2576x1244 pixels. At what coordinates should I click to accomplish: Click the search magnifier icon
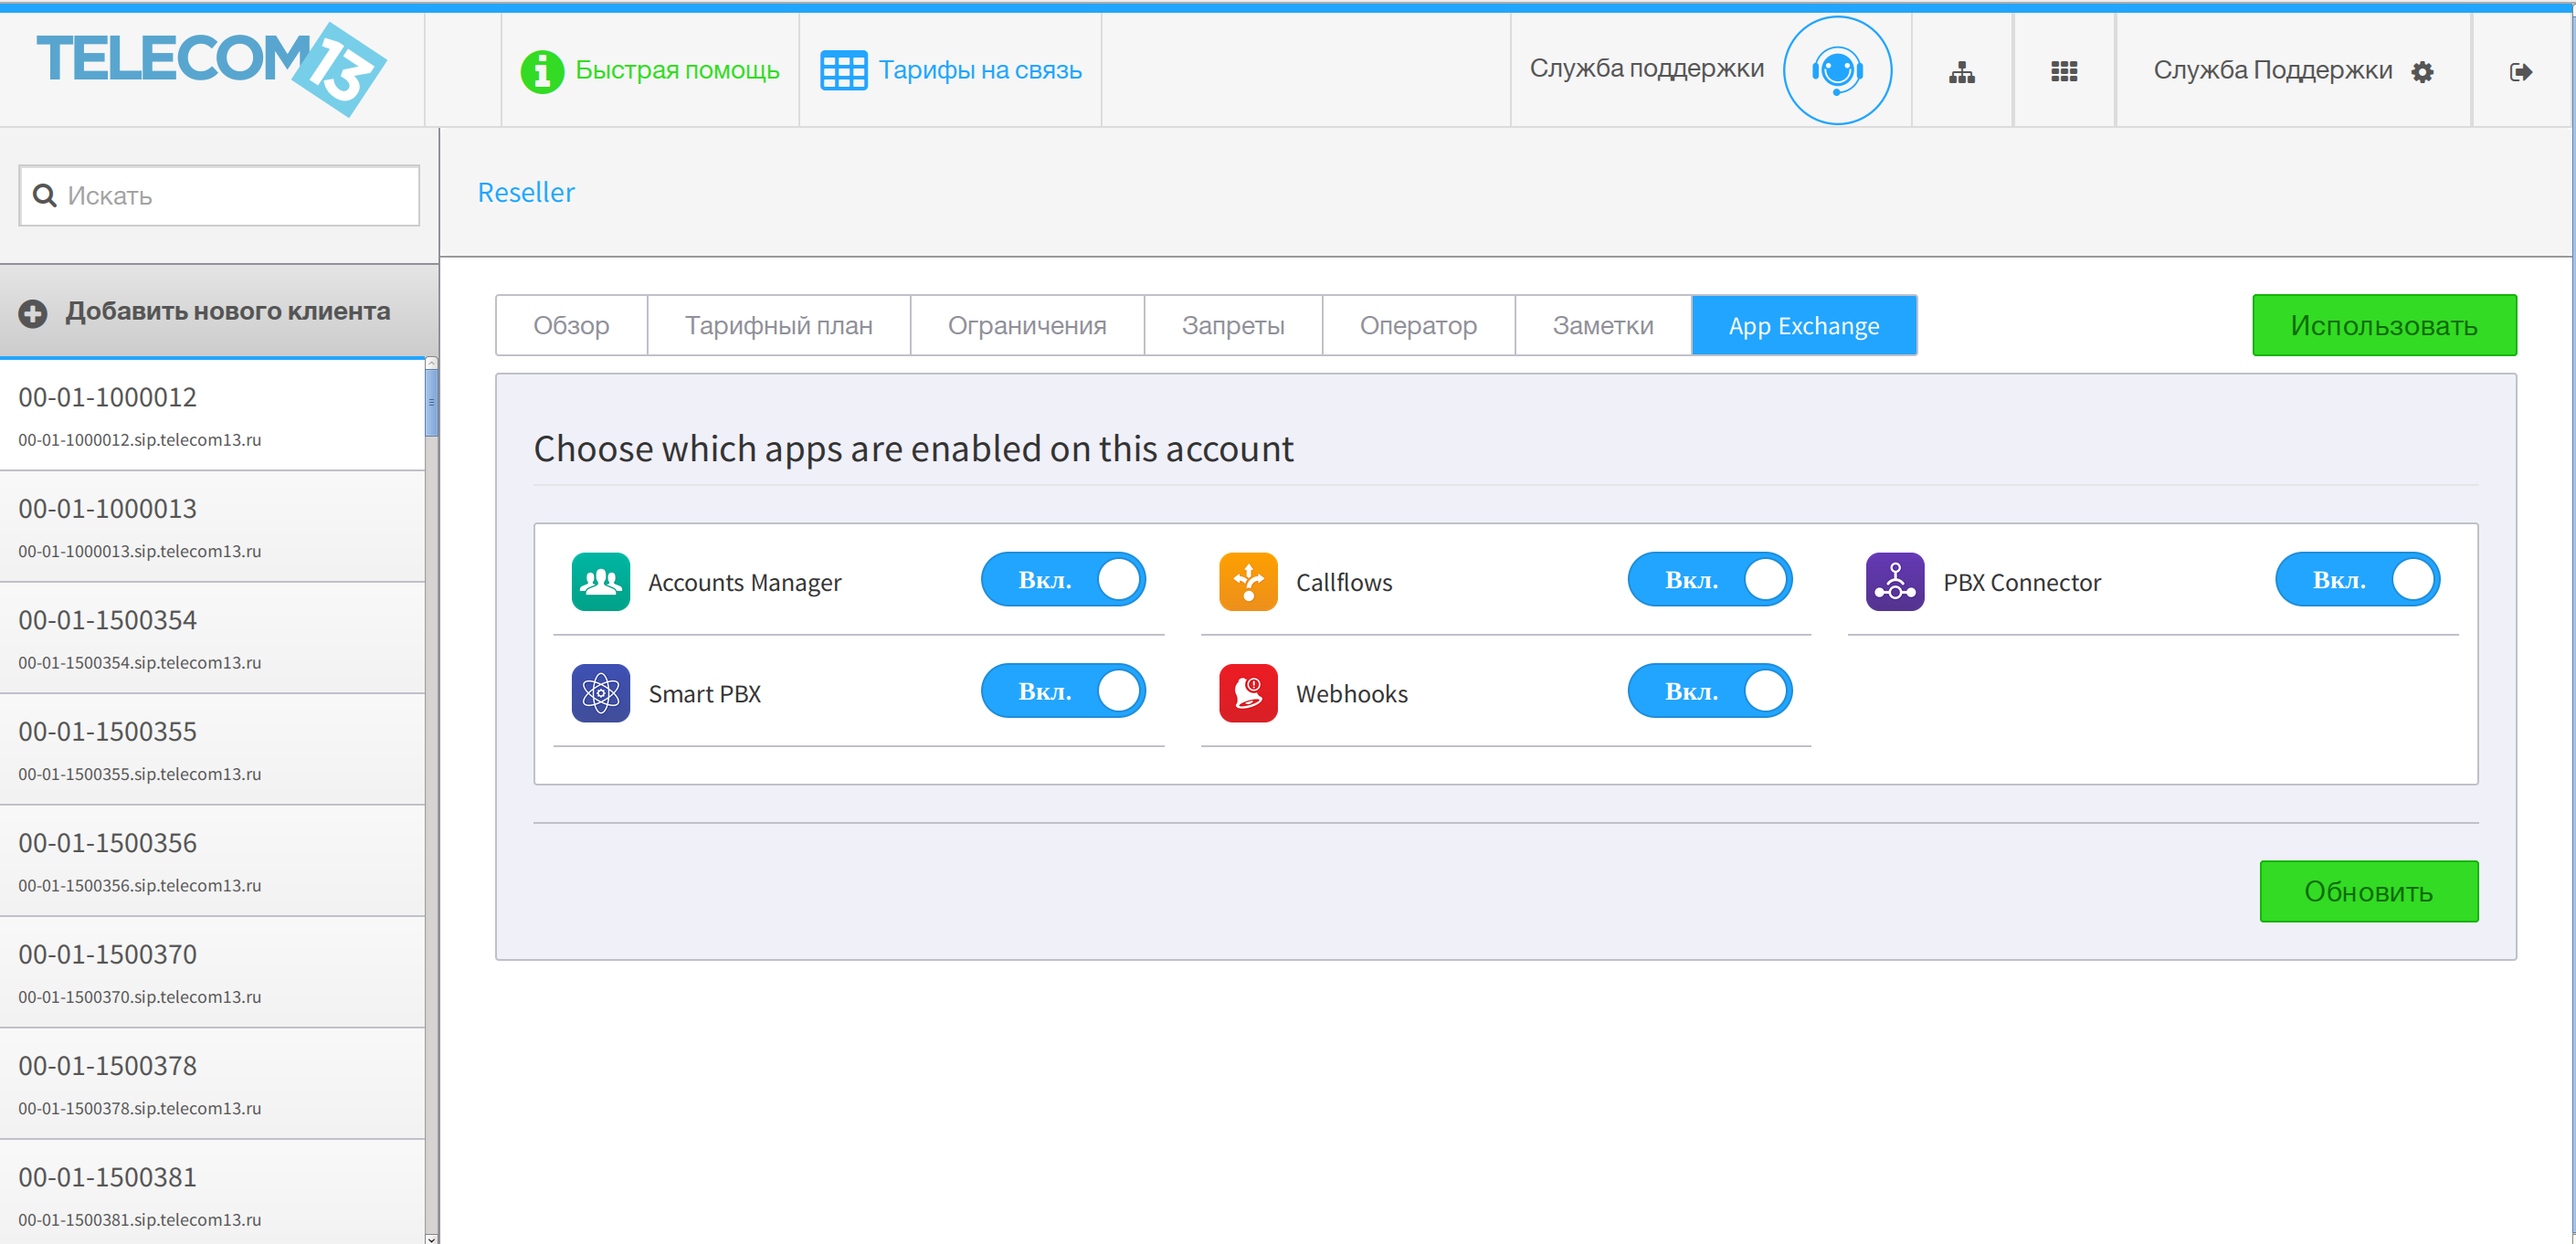[x=45, y=195]
